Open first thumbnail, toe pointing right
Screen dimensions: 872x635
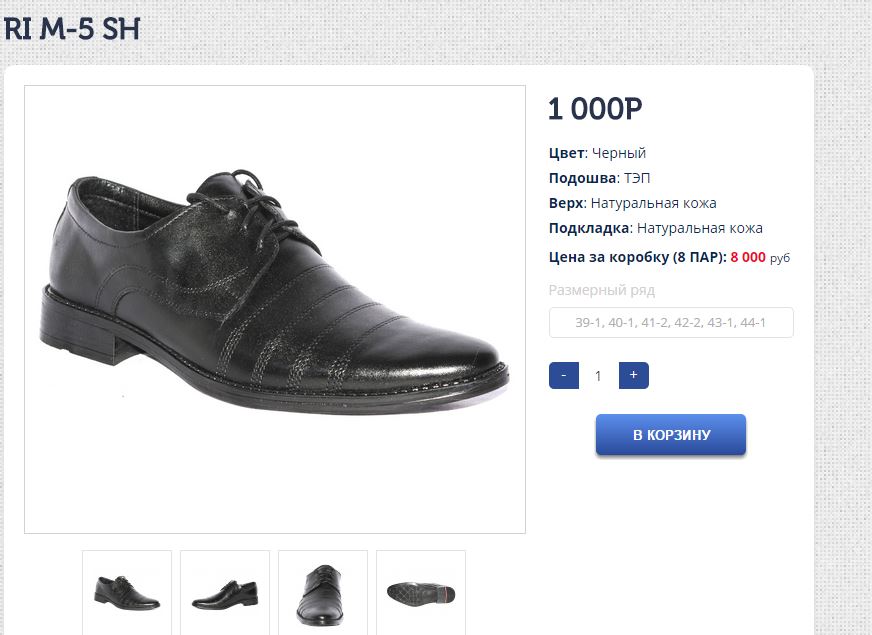click(x=127, y=592)
